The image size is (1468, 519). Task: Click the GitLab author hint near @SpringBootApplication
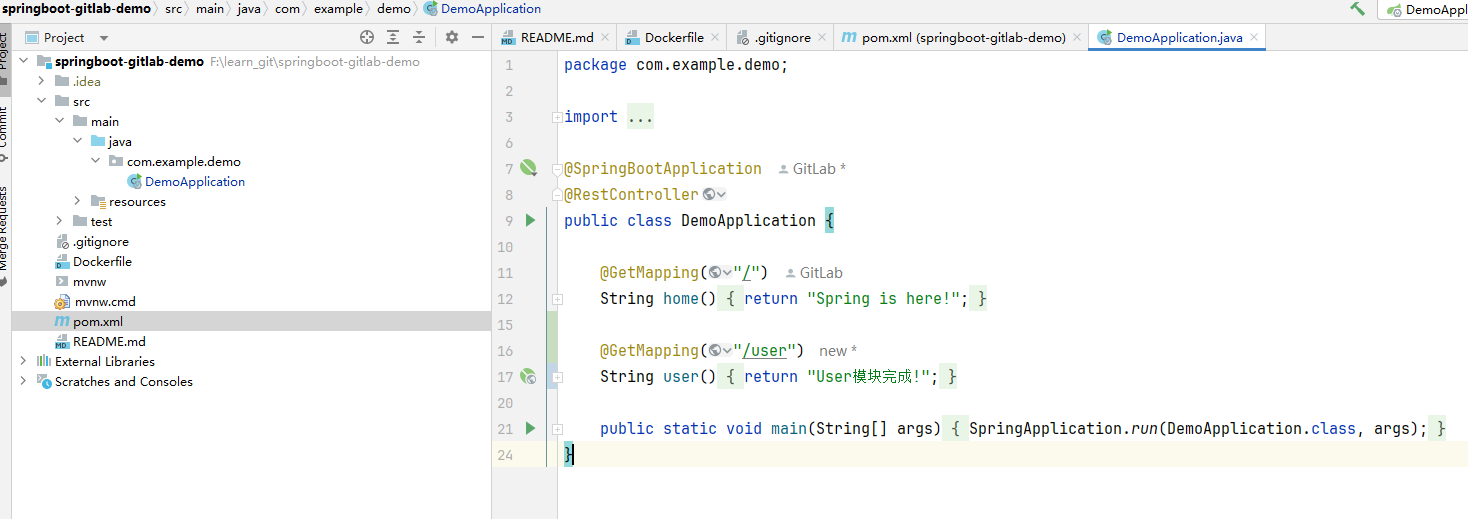pos(812,169)
